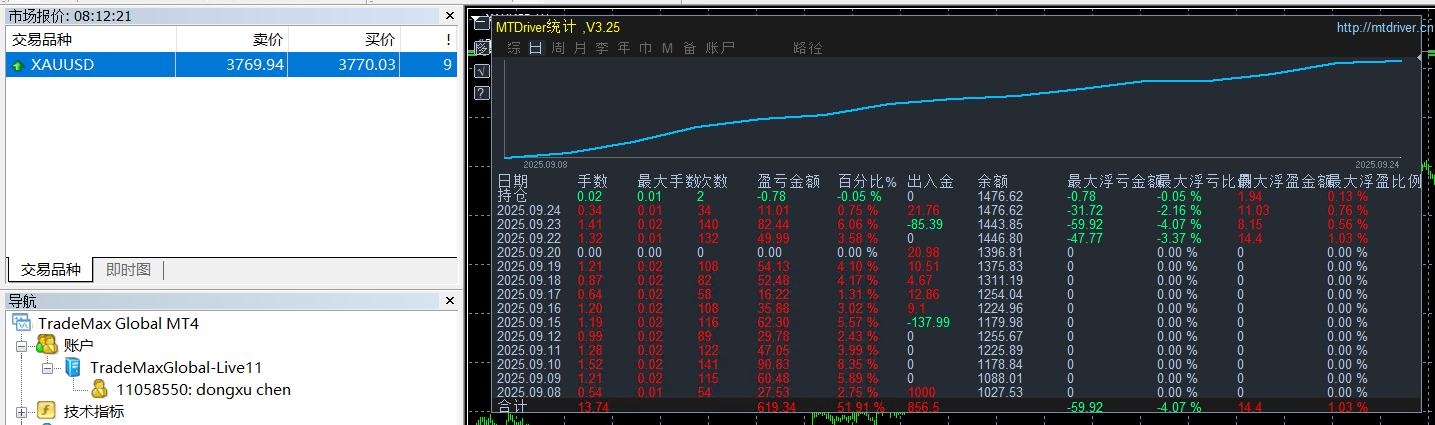This screenshot has height=425, width=1435.
Task: Expand the 技术指标 tree node
Action: click(x=22, y=411)
